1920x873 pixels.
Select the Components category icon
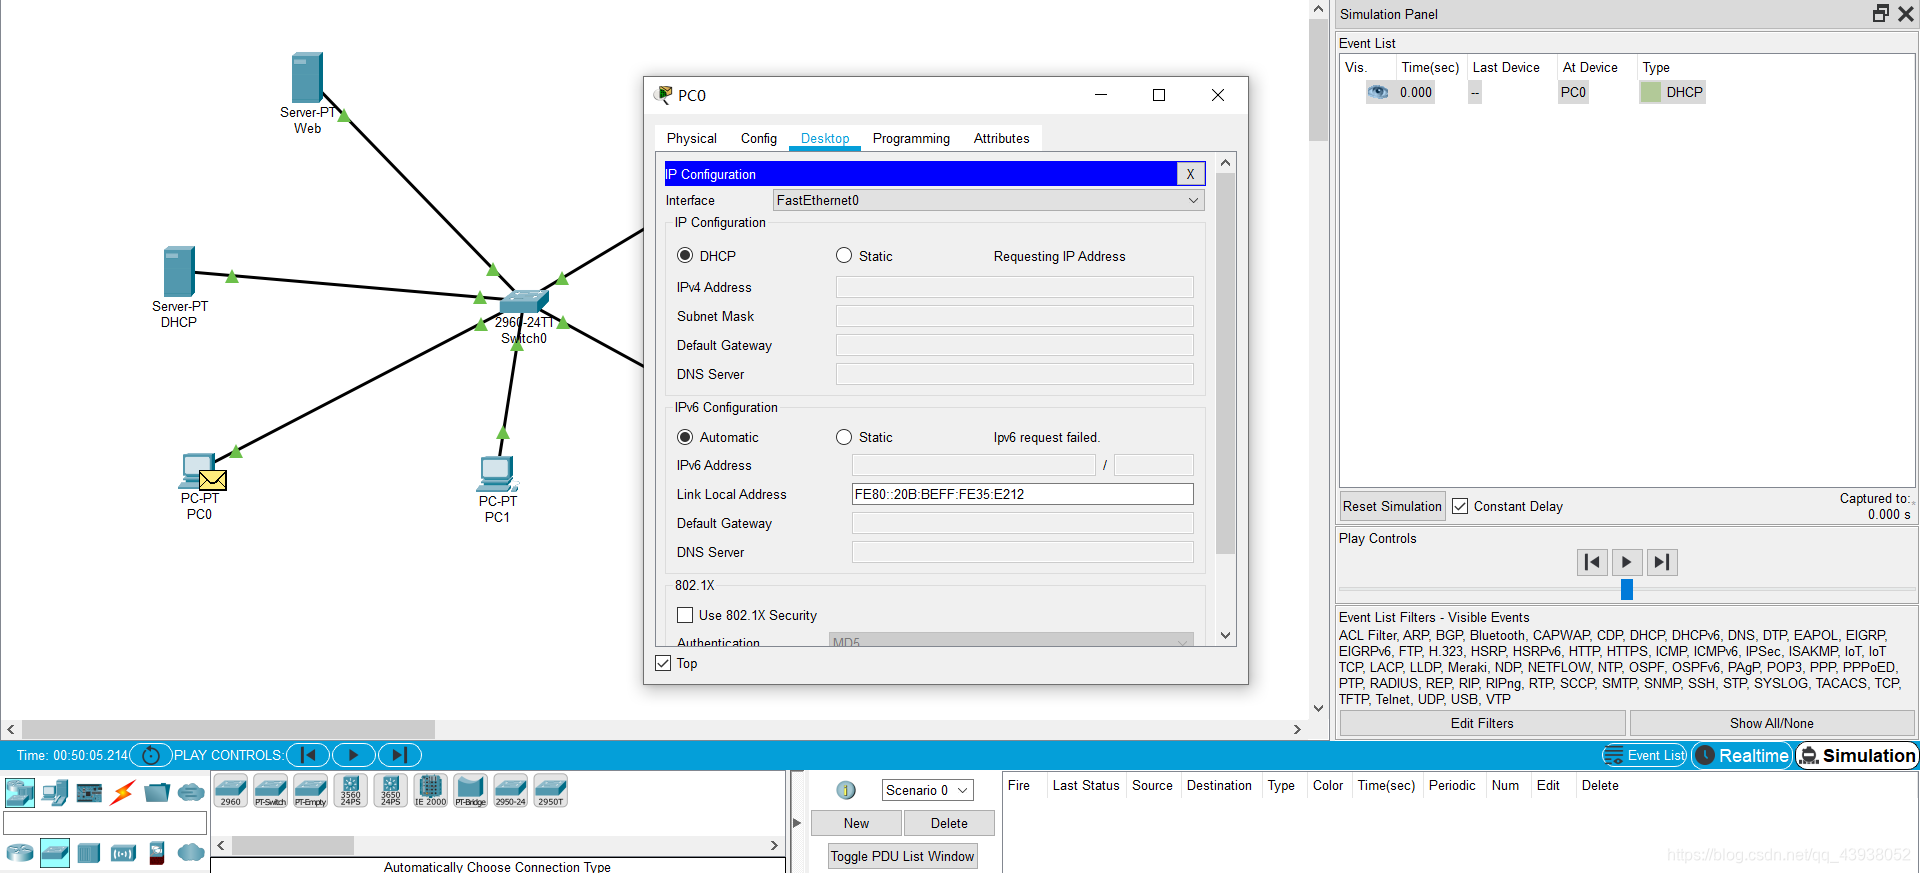coord(89,793)
